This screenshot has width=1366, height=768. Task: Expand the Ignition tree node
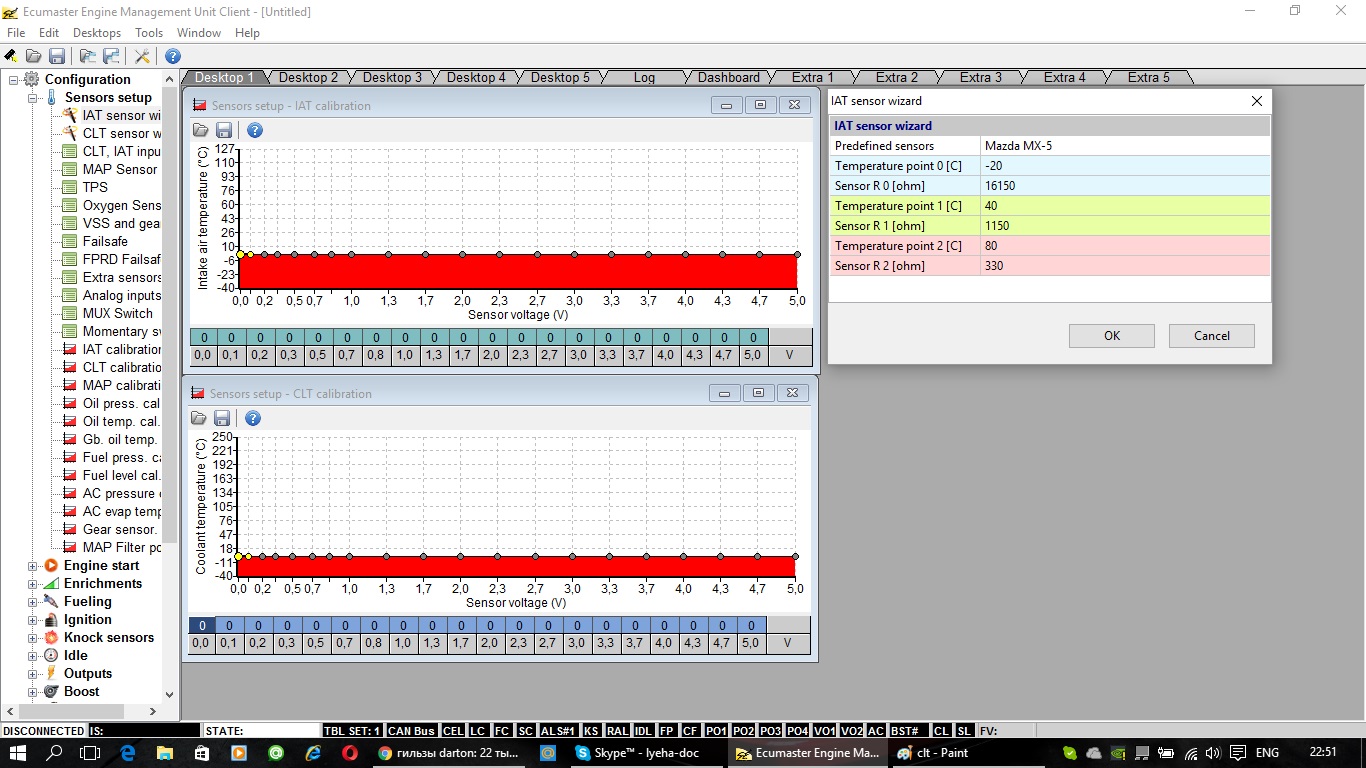(32, 620)
